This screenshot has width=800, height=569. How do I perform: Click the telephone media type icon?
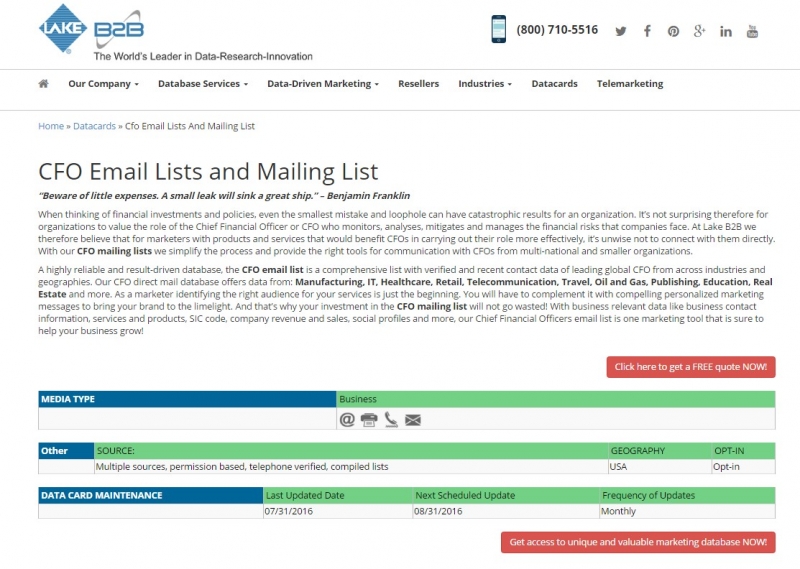[x=391, y=419]
